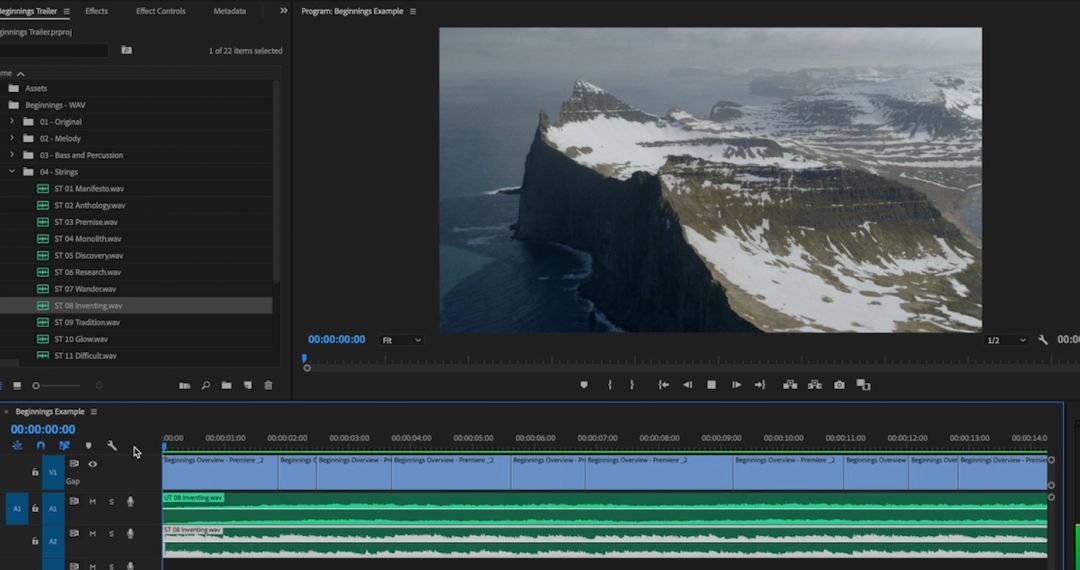Mute audio track A1
1080x570 pixels.
tap(93, 502)
